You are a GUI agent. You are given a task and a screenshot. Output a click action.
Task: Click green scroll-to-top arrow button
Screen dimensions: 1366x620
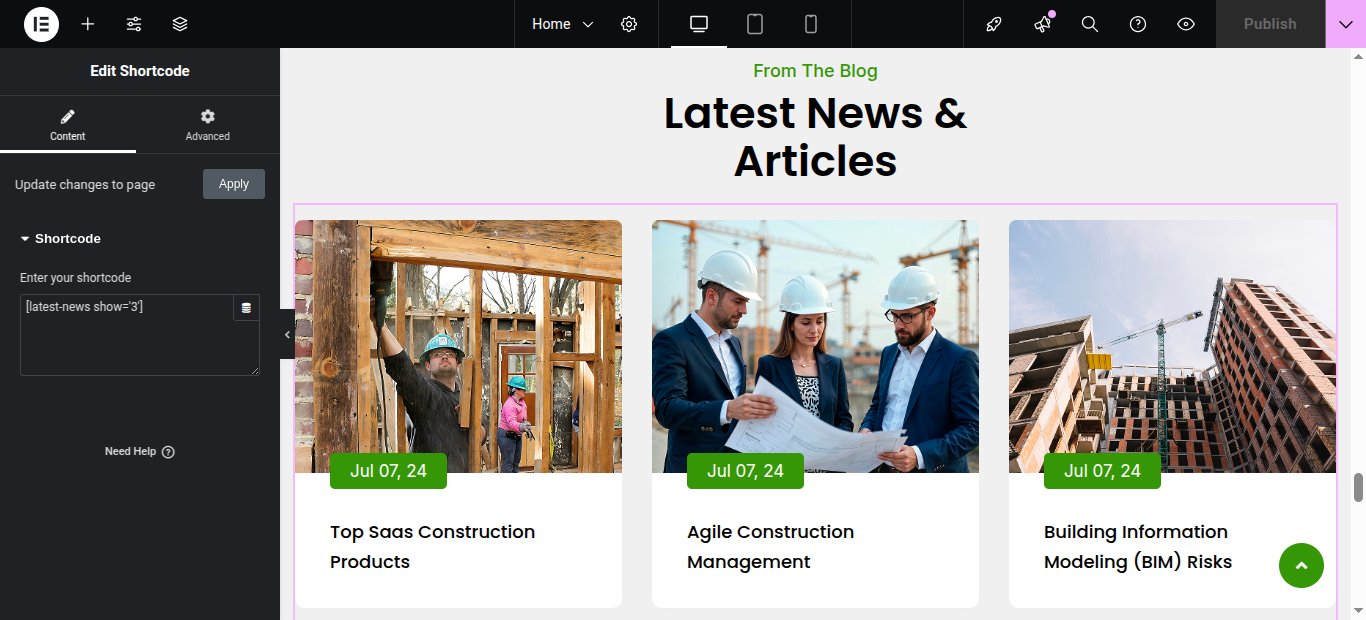(x=1301, y=566)
